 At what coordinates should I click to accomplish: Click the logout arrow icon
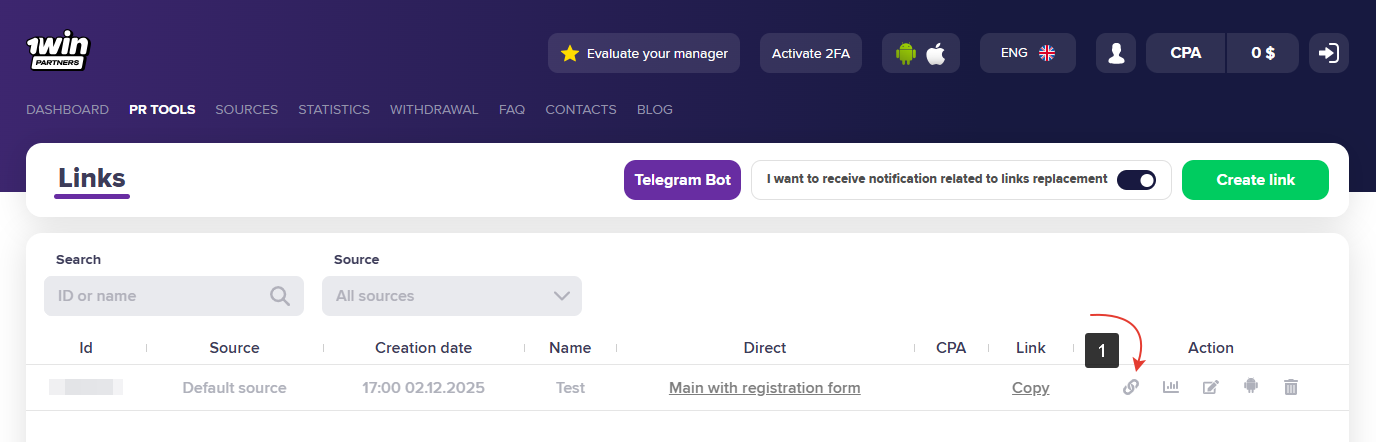pyautogui.click(x=1328, y=53)
